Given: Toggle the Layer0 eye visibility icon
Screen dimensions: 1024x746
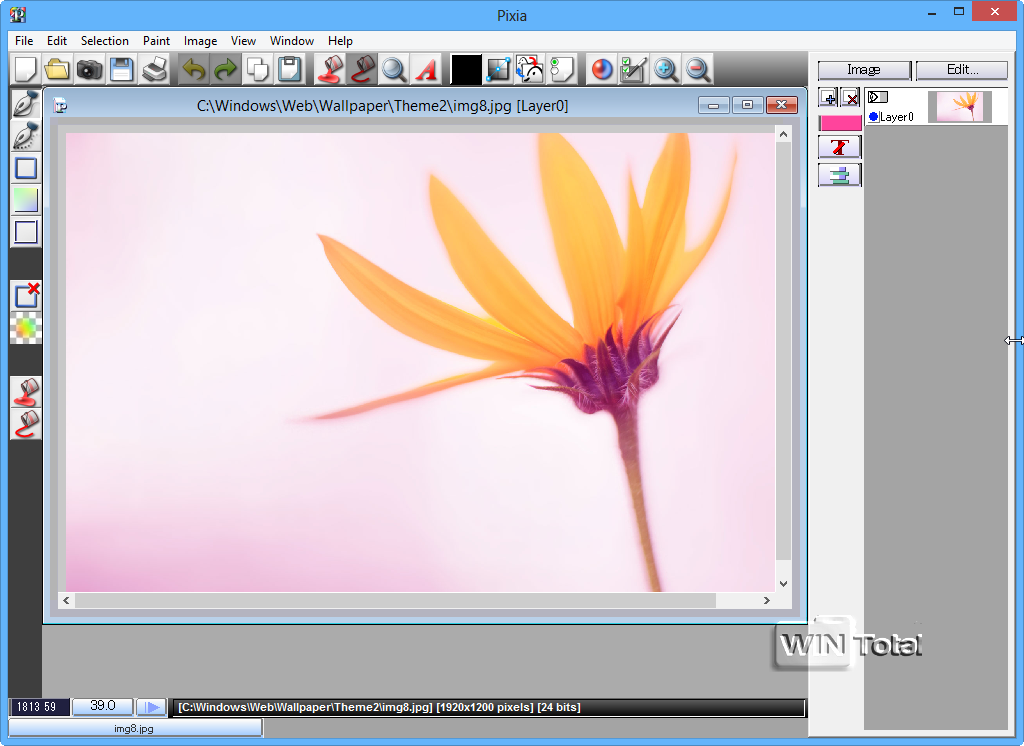Looking at the screenshot, I should [x=878, y=97].
